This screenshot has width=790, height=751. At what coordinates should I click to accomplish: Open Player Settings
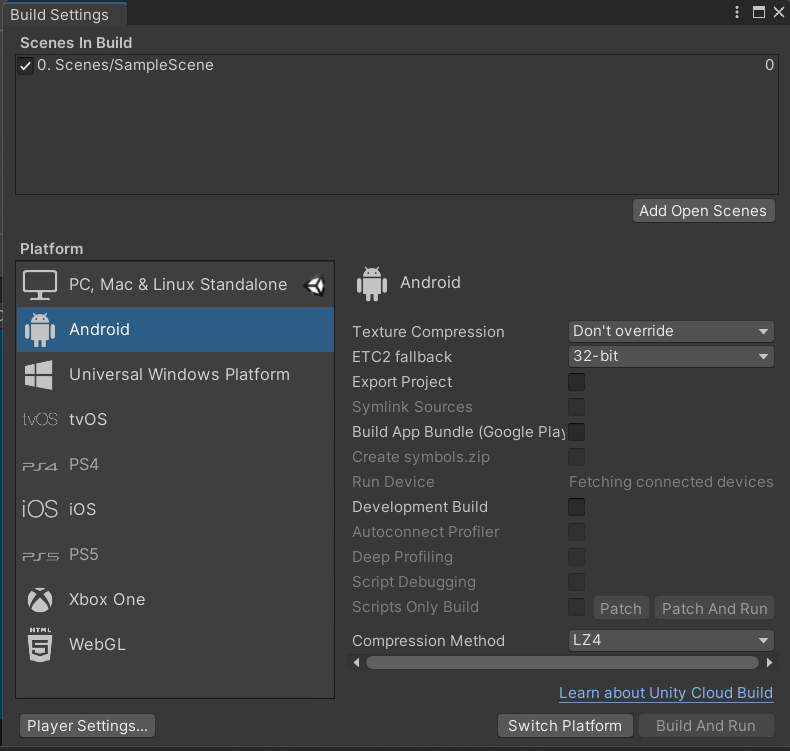click(x=88, y=726)
